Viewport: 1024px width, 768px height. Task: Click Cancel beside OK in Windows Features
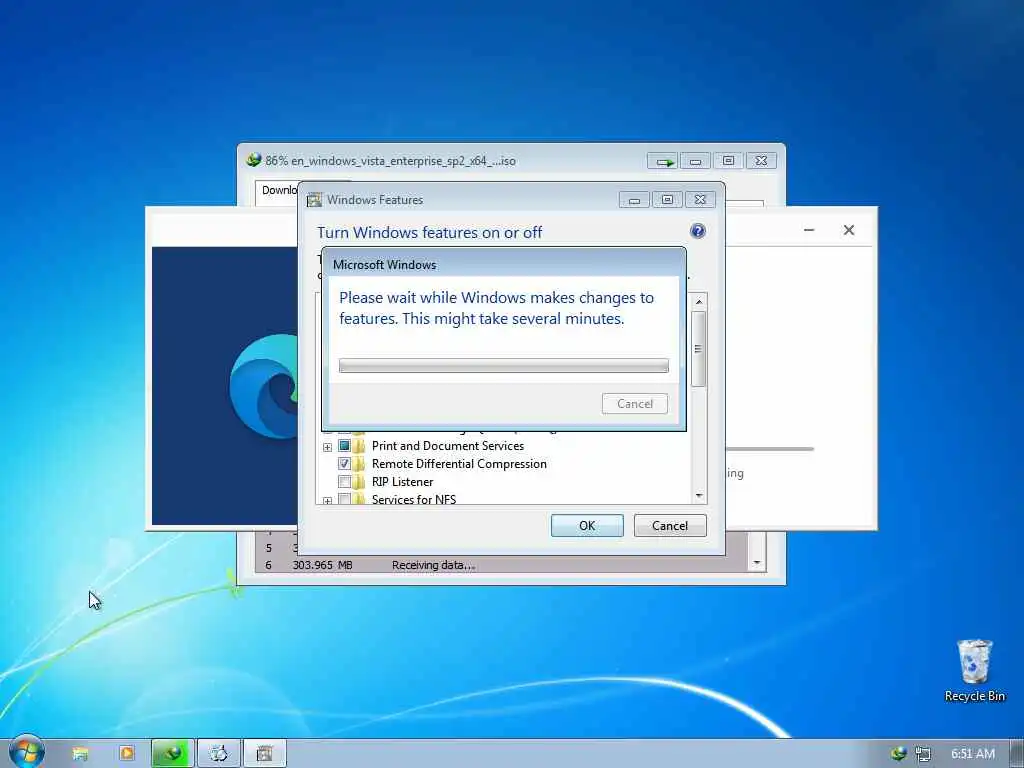(x=670, y=526)
